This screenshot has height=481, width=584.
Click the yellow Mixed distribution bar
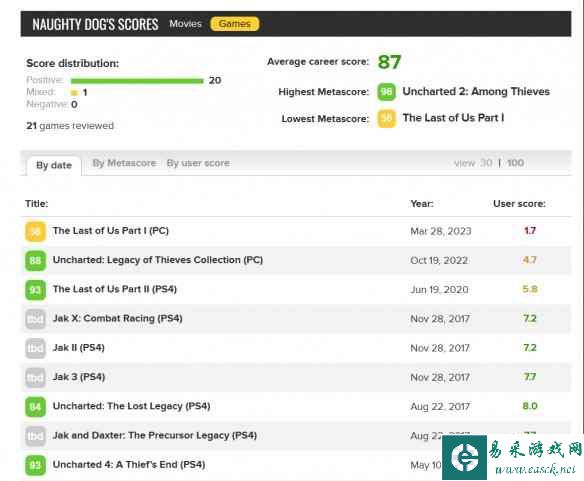[74, 93]
